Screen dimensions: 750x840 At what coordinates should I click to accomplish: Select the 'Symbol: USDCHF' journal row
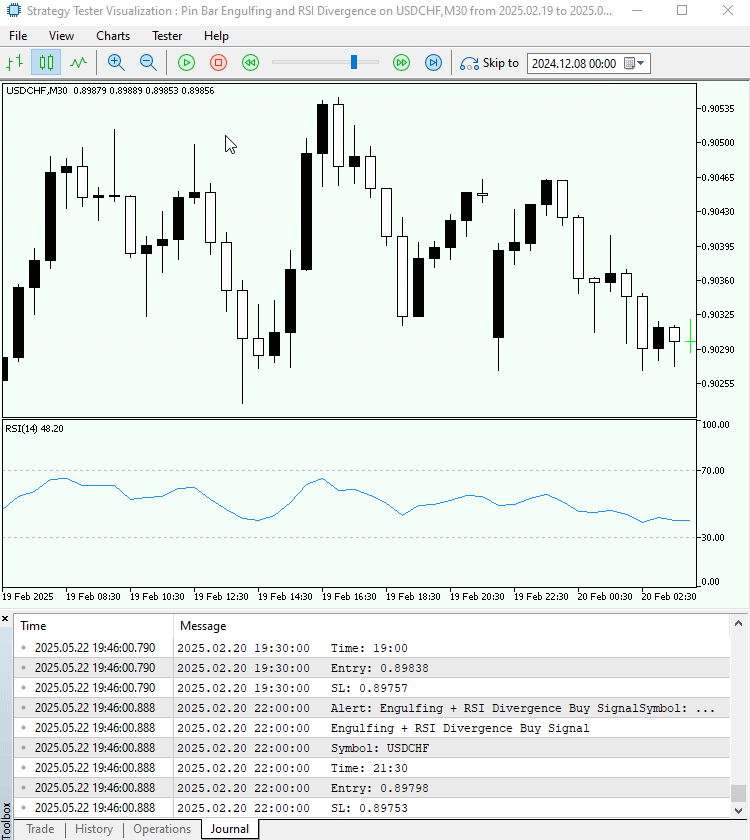coord(372,748)
